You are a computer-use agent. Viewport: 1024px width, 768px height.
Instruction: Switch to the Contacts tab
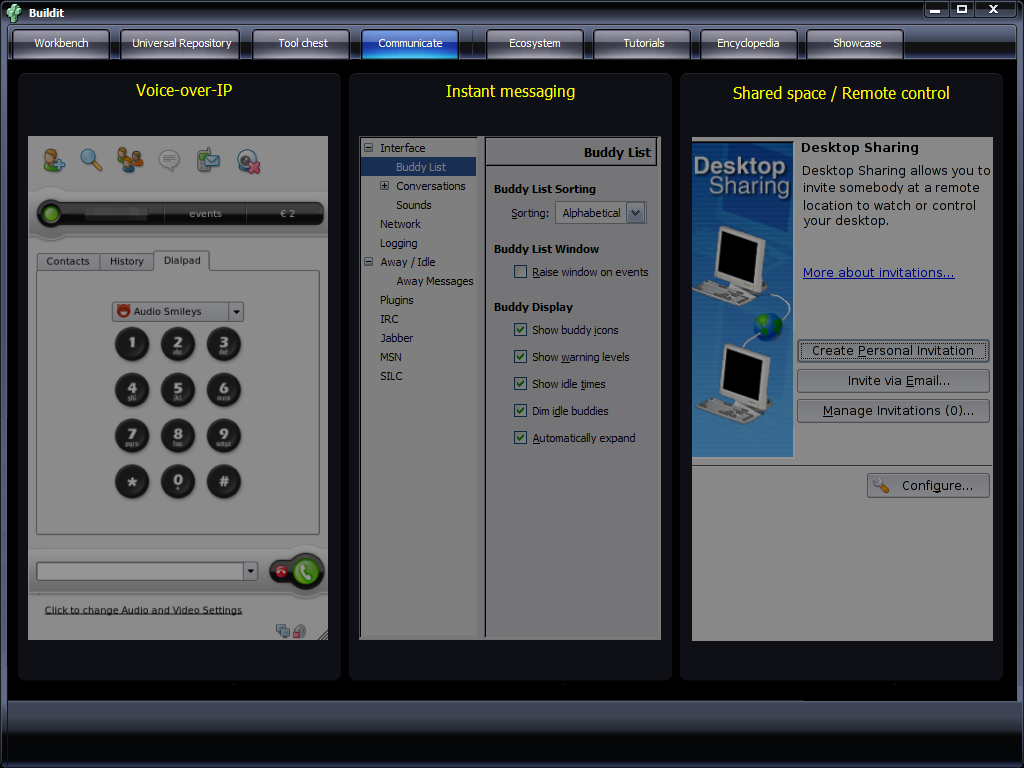click(x=68, y=262)
